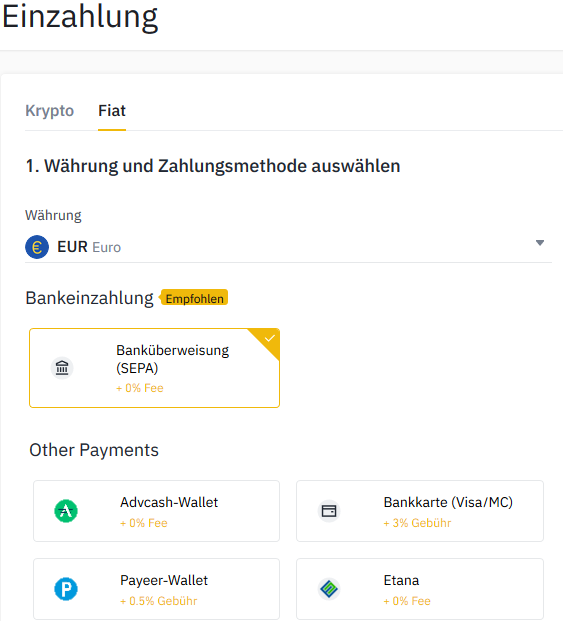Image resolution: width=563 pixels, height=621 pixels.
Task: Click the green Advcash logo icon
Action: (66, 511)
